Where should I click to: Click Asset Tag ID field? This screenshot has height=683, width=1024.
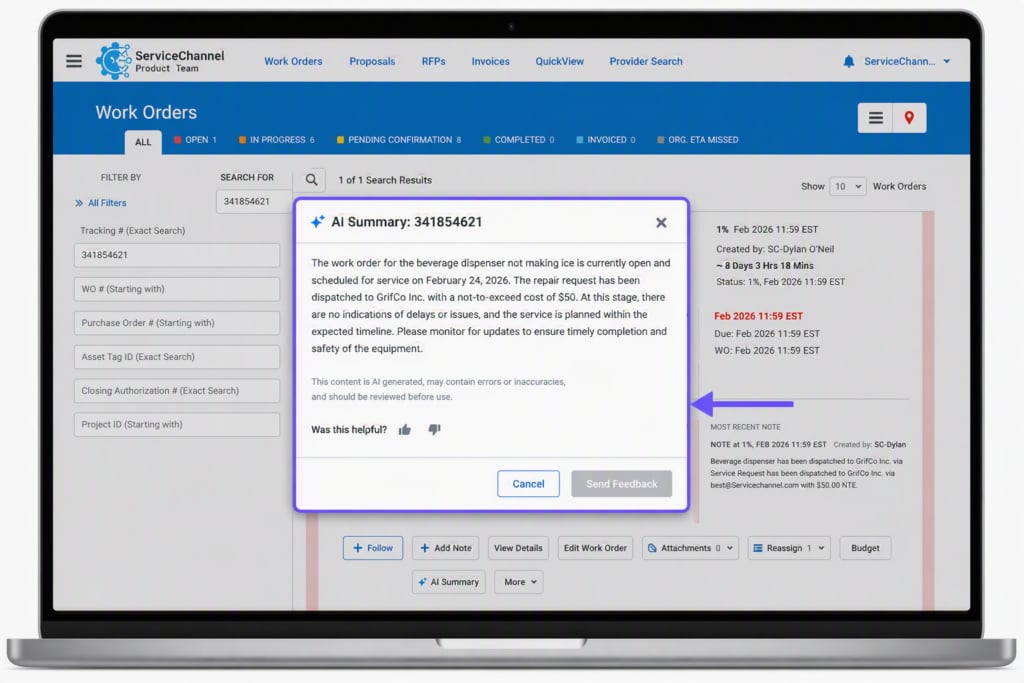(x=177, y=357)
